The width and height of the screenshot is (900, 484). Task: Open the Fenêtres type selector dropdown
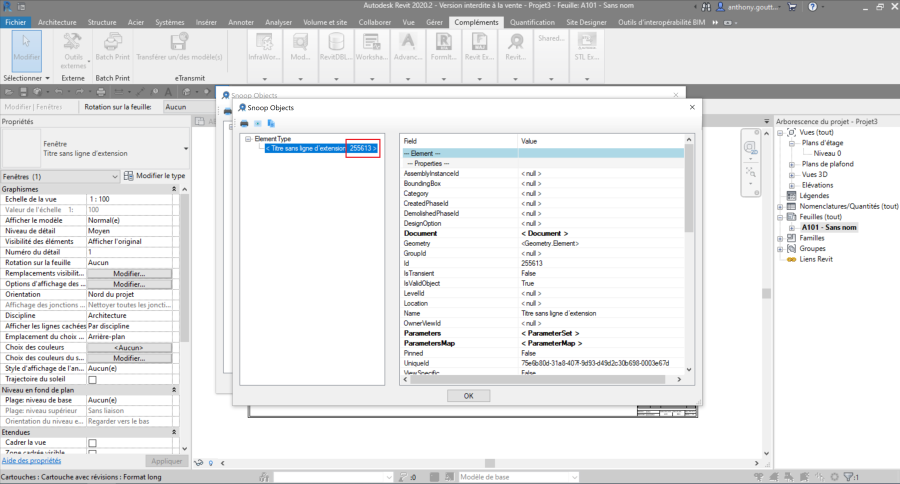coord(115,176)
